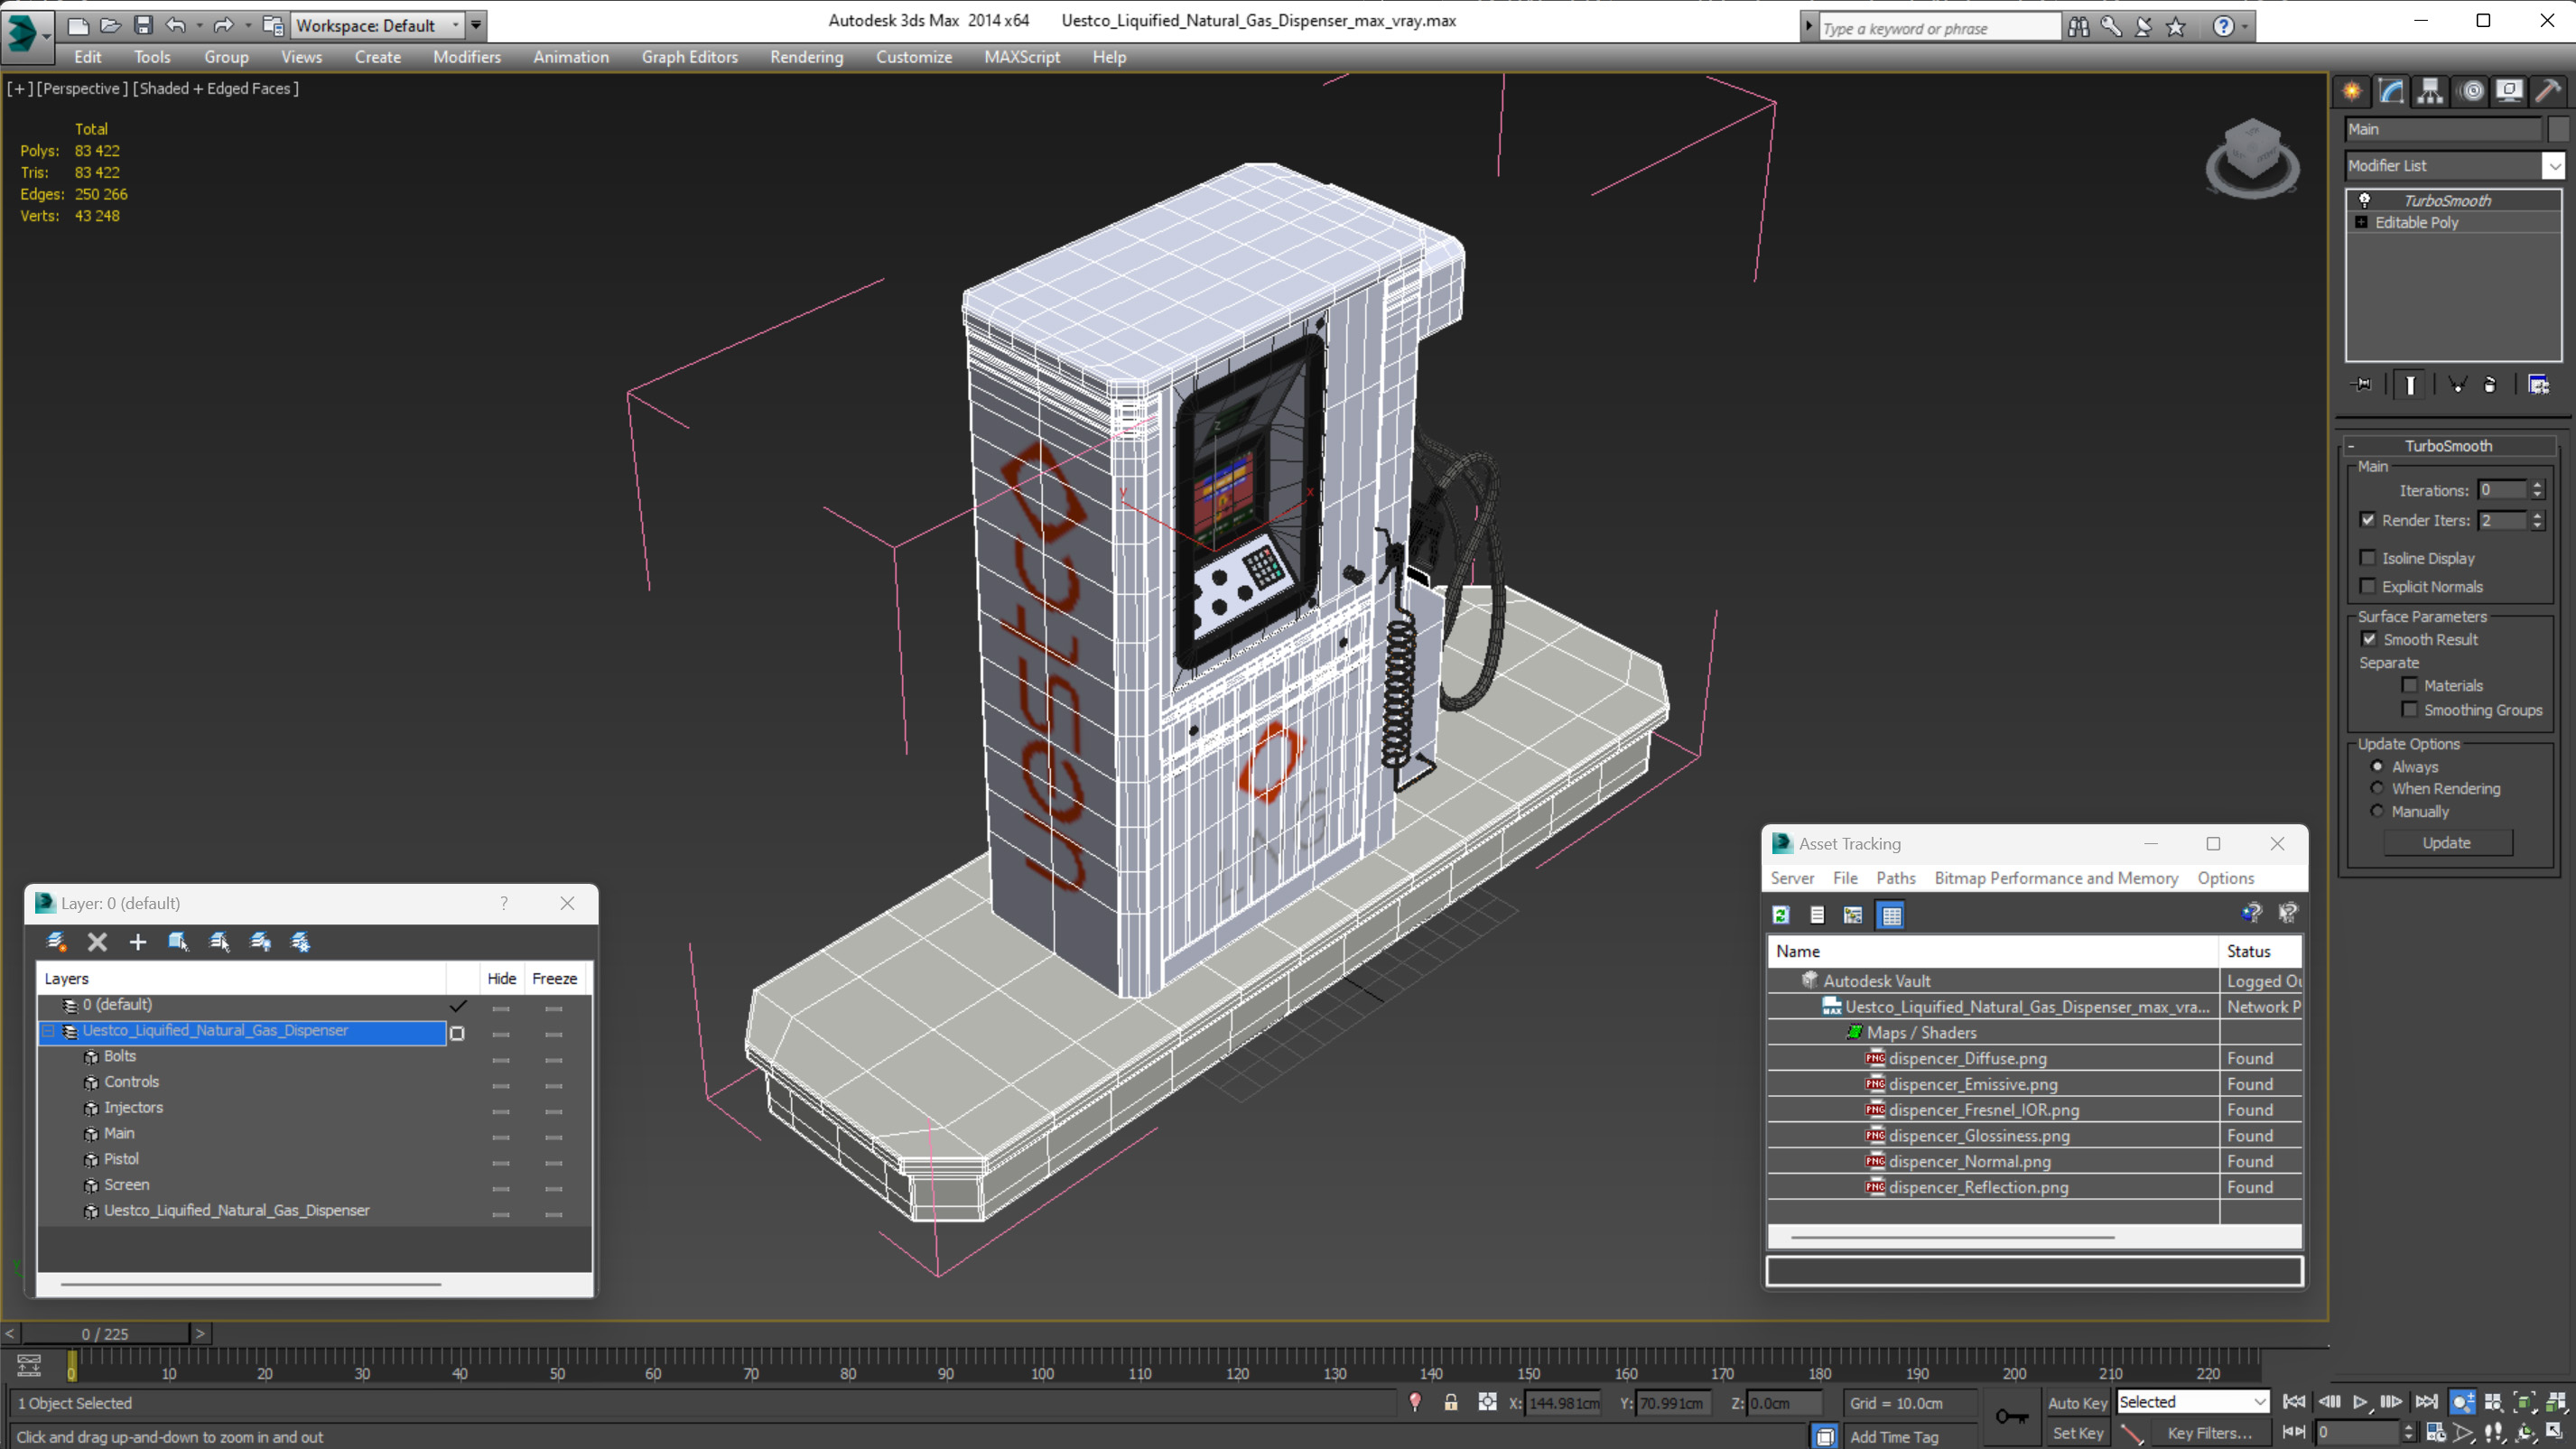Open the Help dropdown arrow in title bar
This screenshot has width=2576, height=1449.
click(2245, 27)
